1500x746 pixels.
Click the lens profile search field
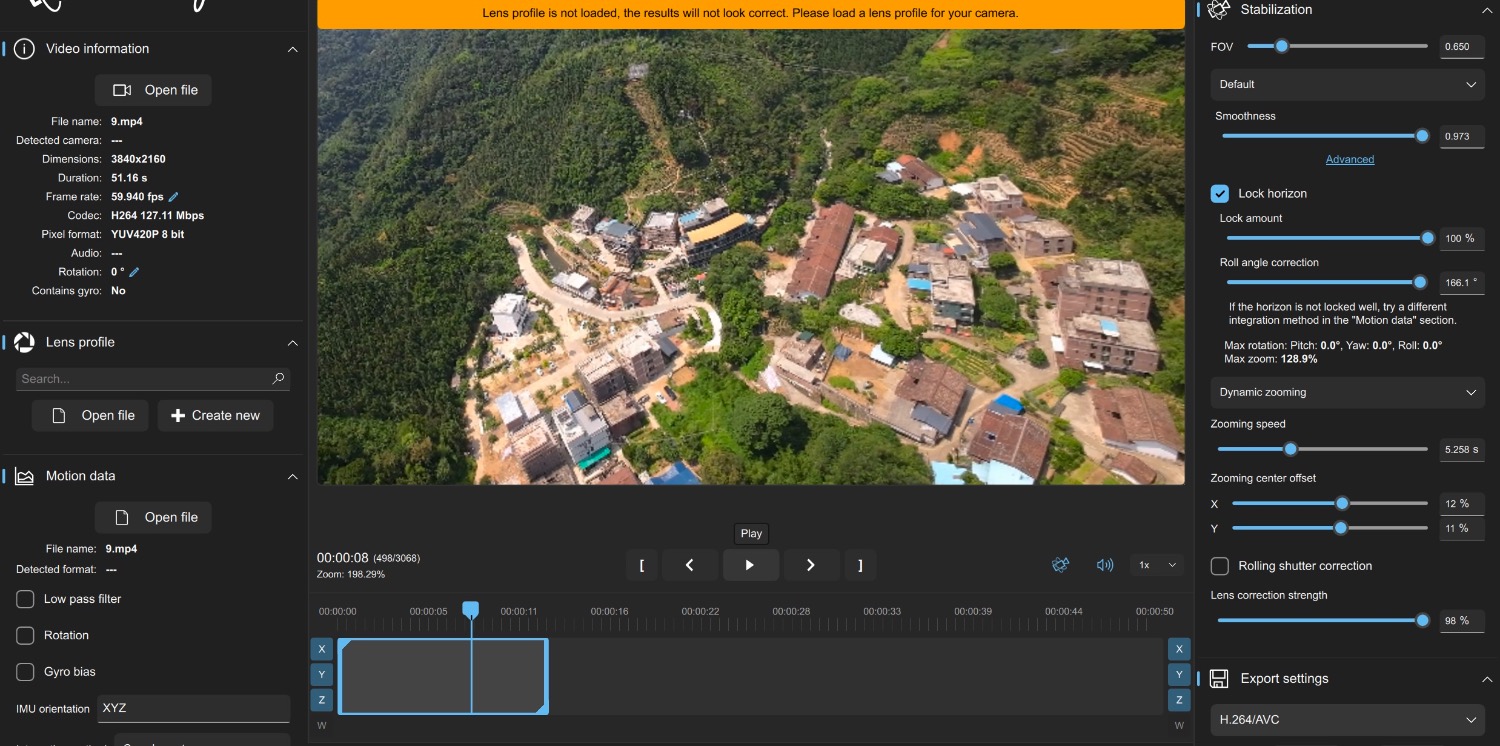coord(153,379)
